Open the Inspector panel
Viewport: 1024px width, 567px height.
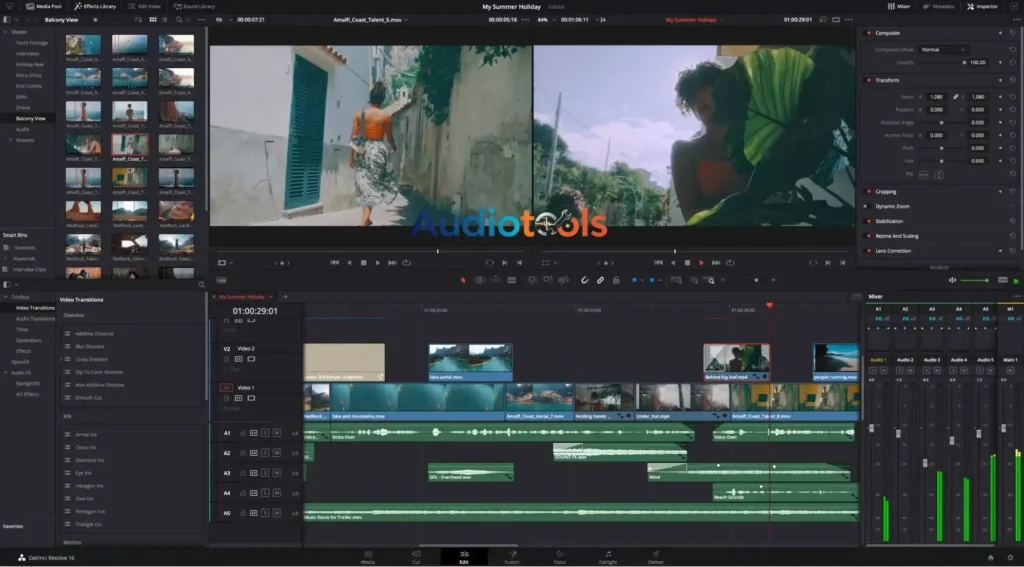tap(982, 6)
